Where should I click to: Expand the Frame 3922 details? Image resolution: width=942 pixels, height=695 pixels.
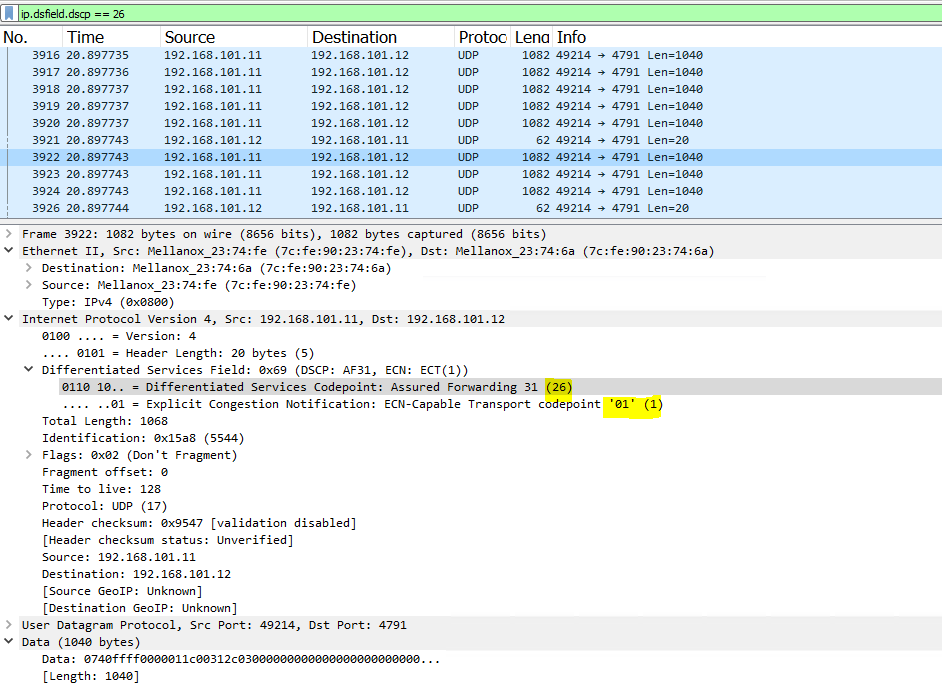(x=9, y=233)
